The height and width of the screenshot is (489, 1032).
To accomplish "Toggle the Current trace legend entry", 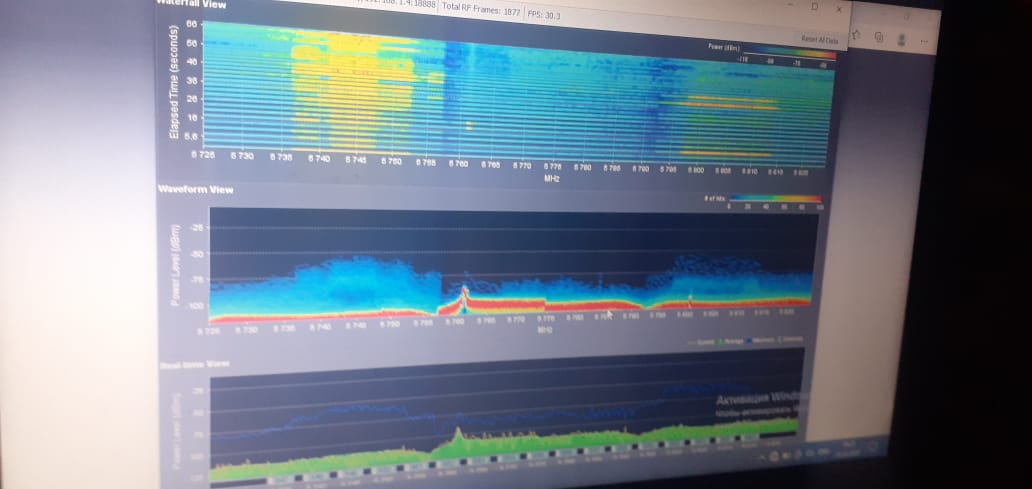I will [700, 342].
